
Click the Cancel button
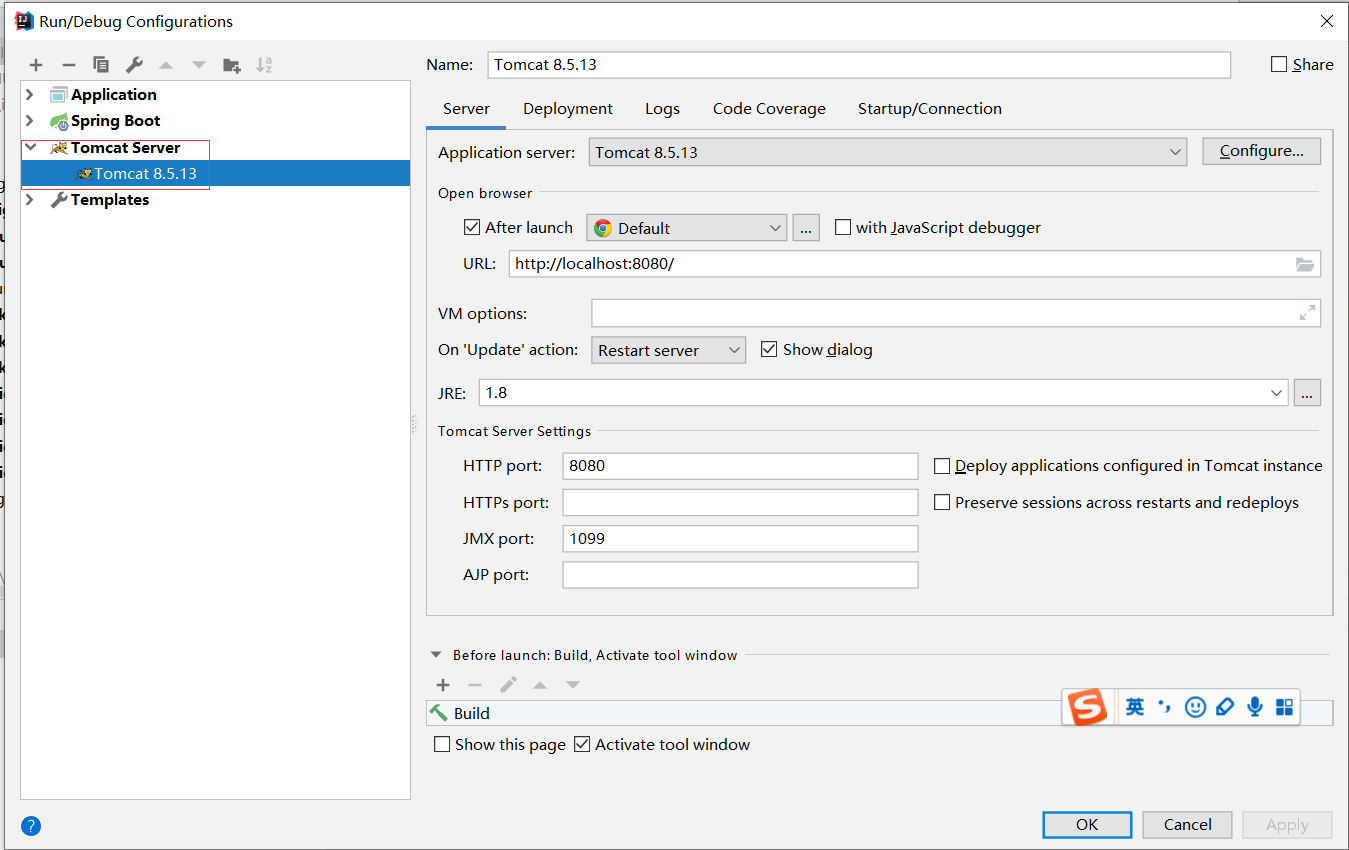[1188, 824]
